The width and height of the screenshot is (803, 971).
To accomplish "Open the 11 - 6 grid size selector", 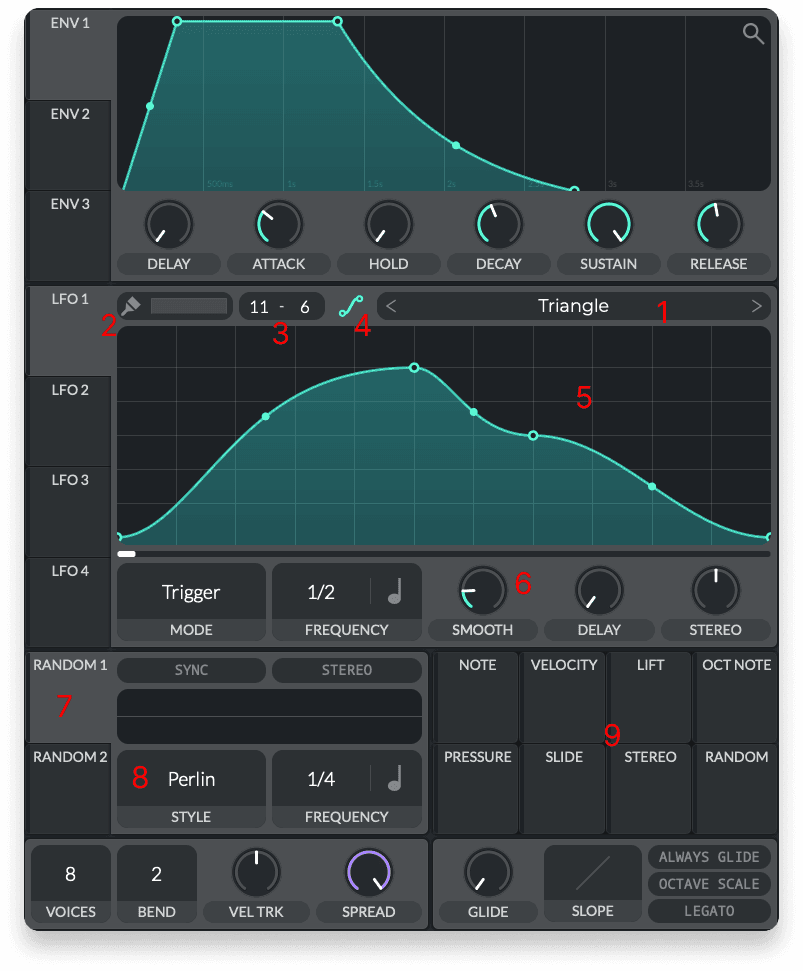I will (x=282, y=306).
